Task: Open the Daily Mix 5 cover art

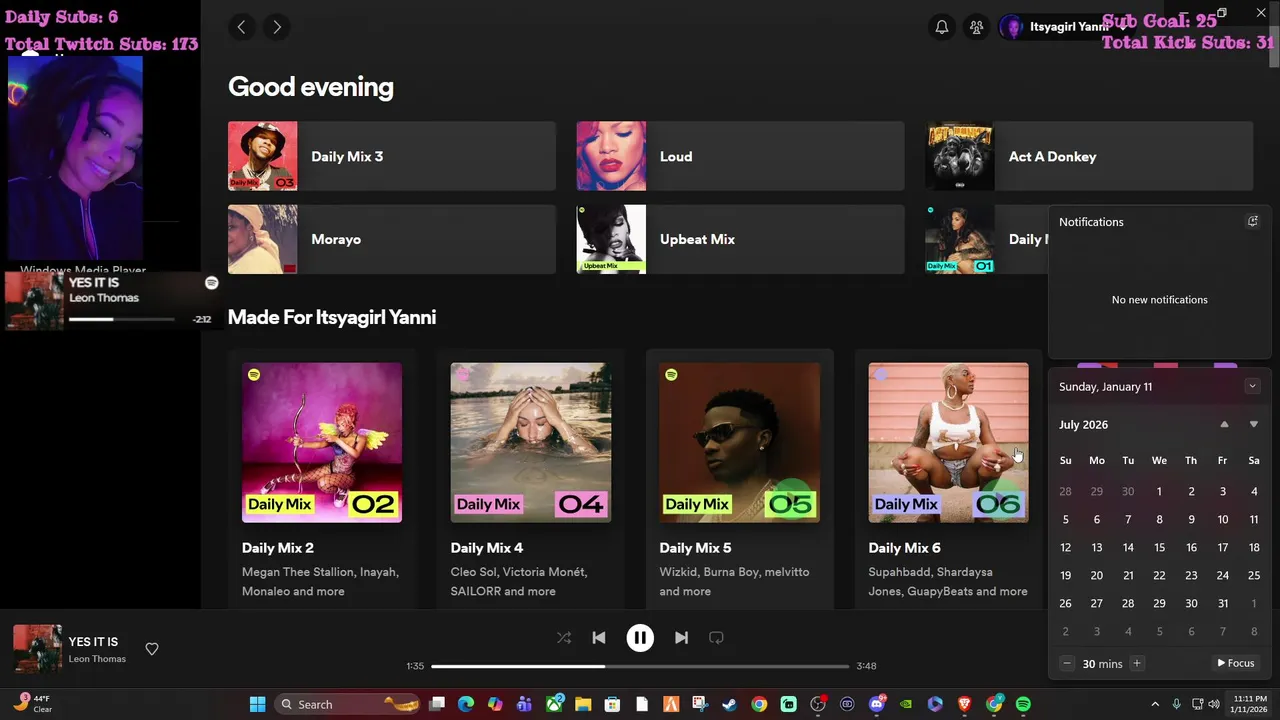Action: [x=740, y=442]
